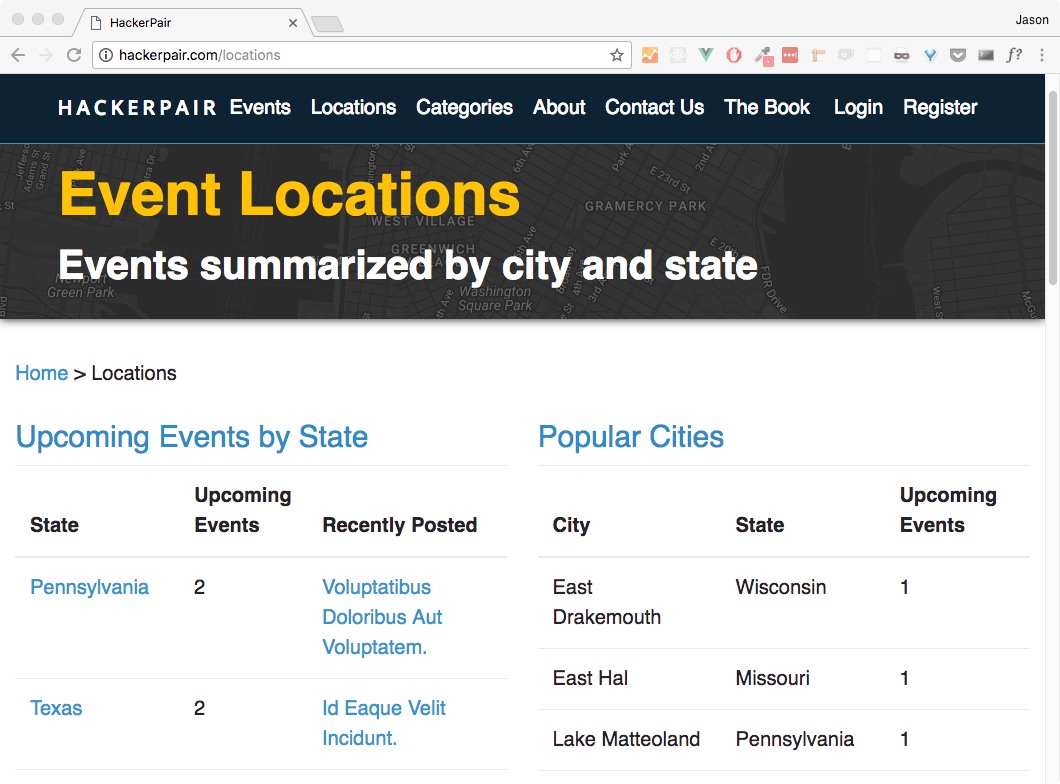Activate the eyedropper color picker extension
1060x784 pixels.
tap(764, 56)
